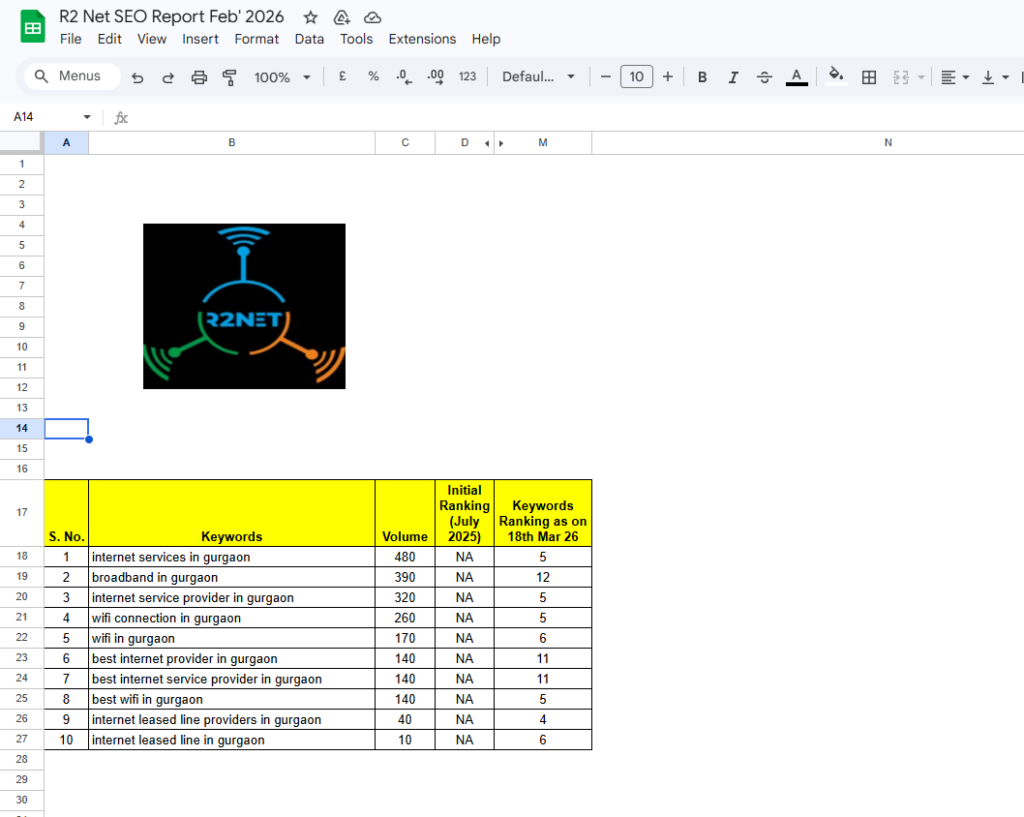The width and height of the screenshot is (1024, 817).
Task: Open the Default font dropdown
Action: click(x=539, y=77)
